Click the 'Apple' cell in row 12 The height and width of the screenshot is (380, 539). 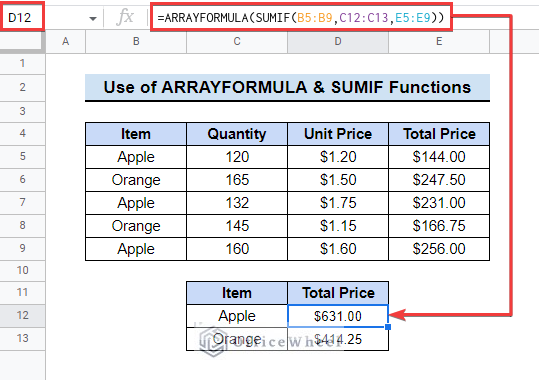tap(237, 316)
